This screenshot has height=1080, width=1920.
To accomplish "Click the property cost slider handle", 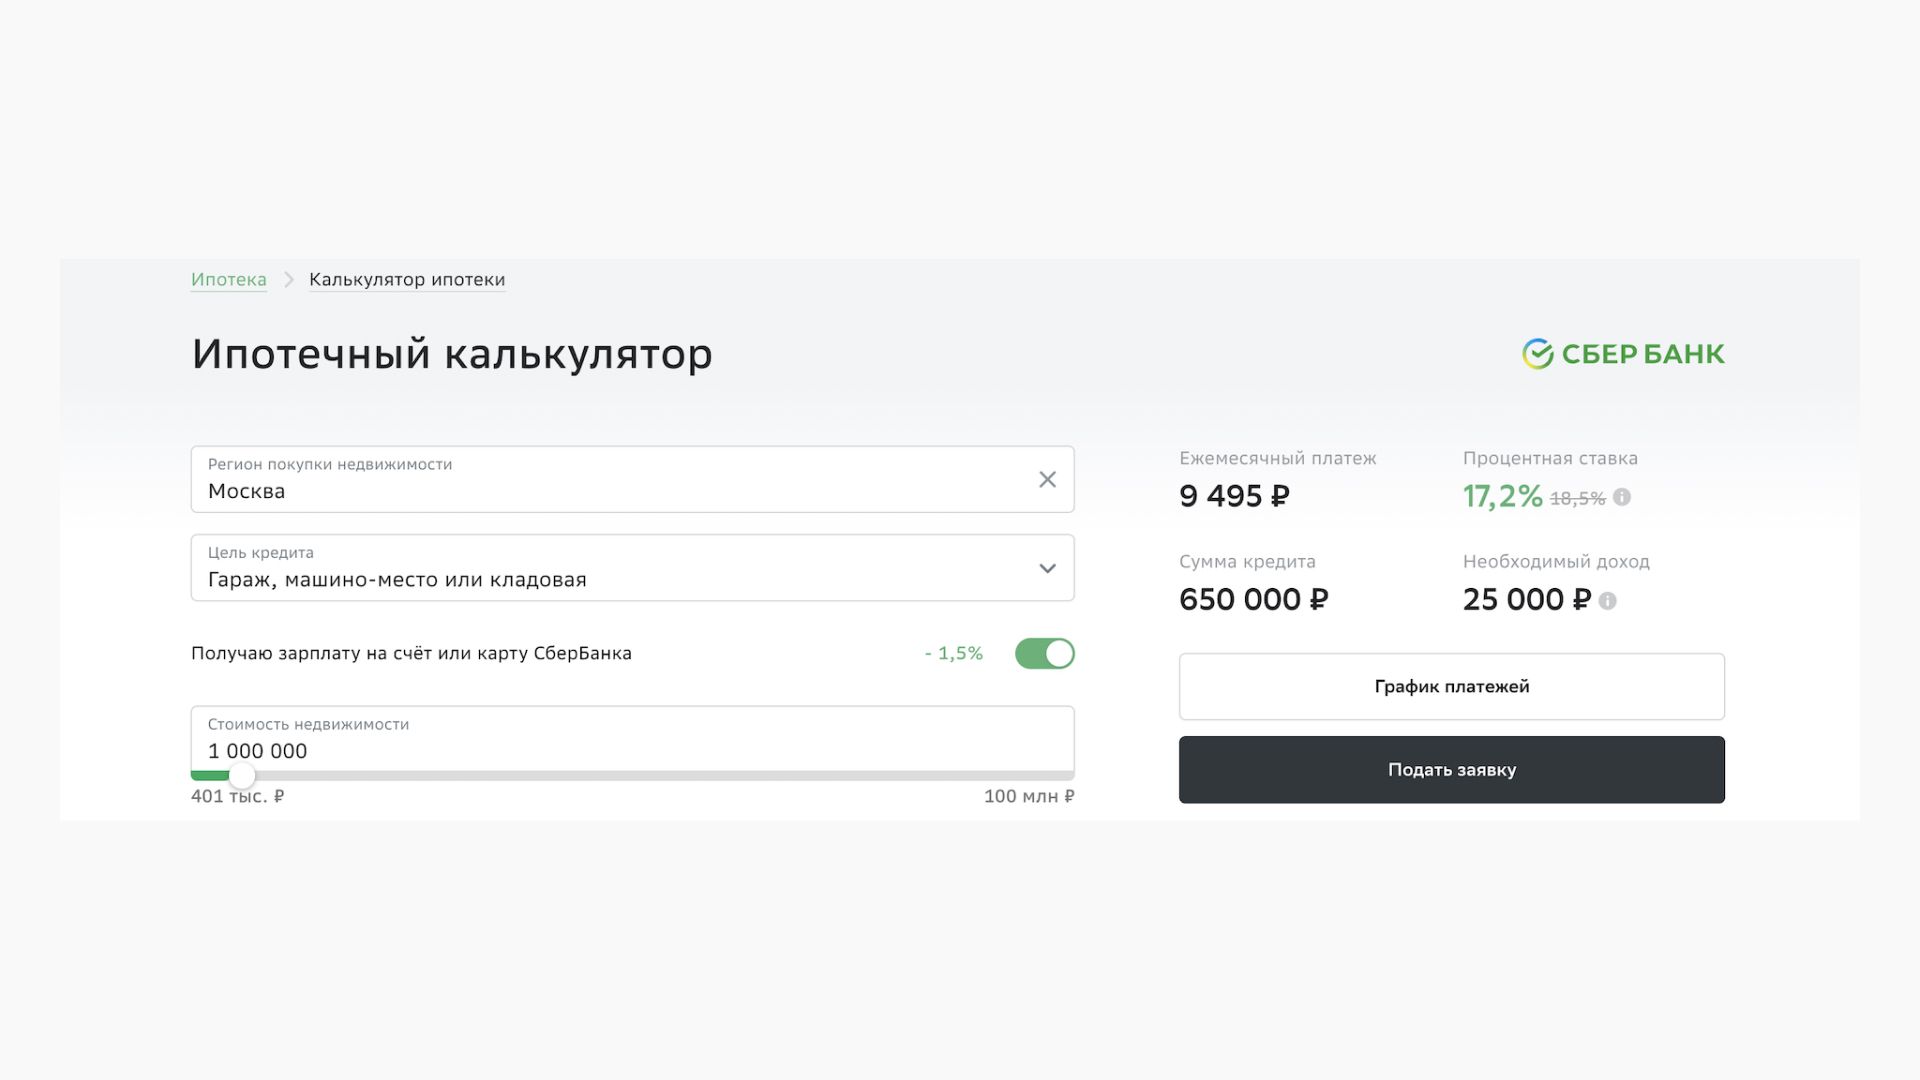I will coord(242,776).
